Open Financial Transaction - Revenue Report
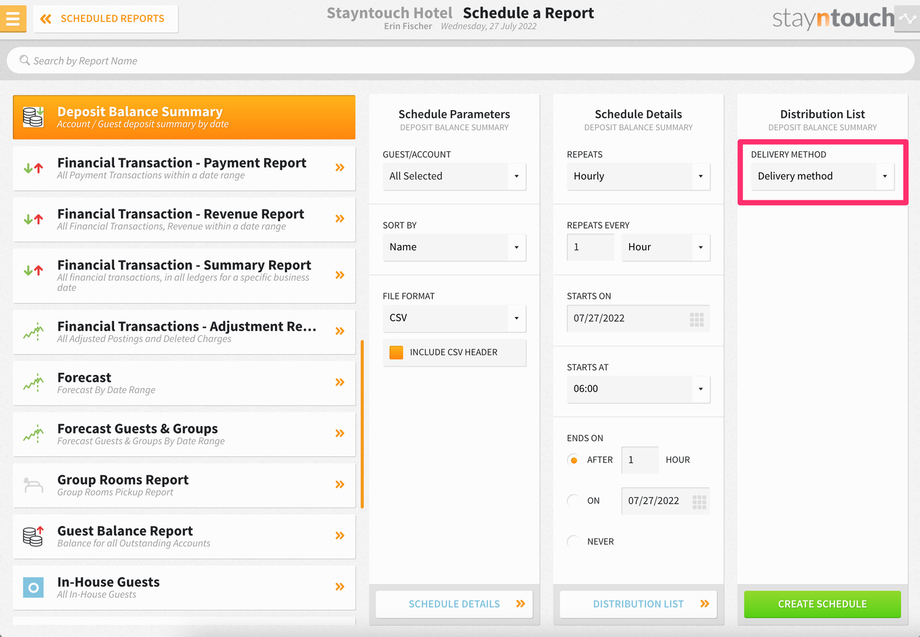920x637 pixels. pos(184,219)
